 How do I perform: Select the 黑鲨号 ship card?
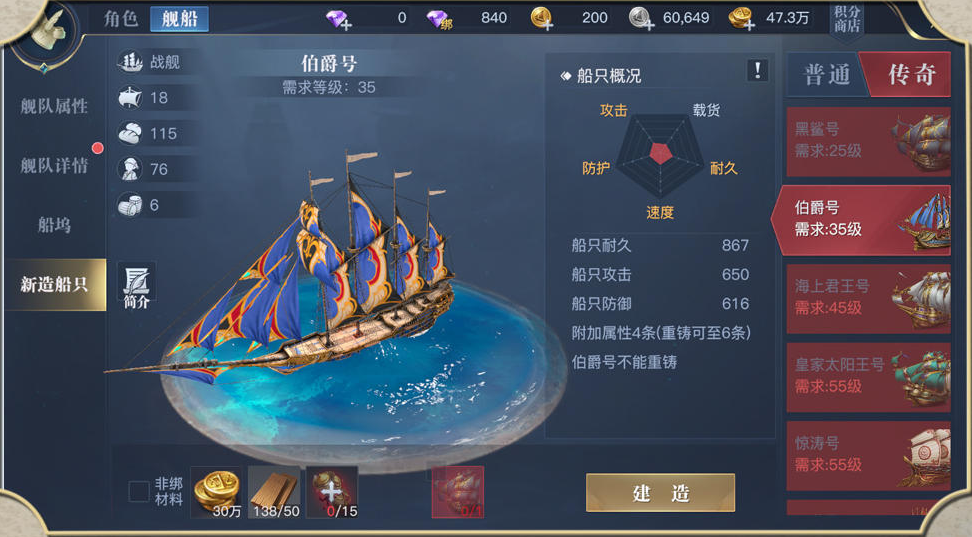(868, 142)
